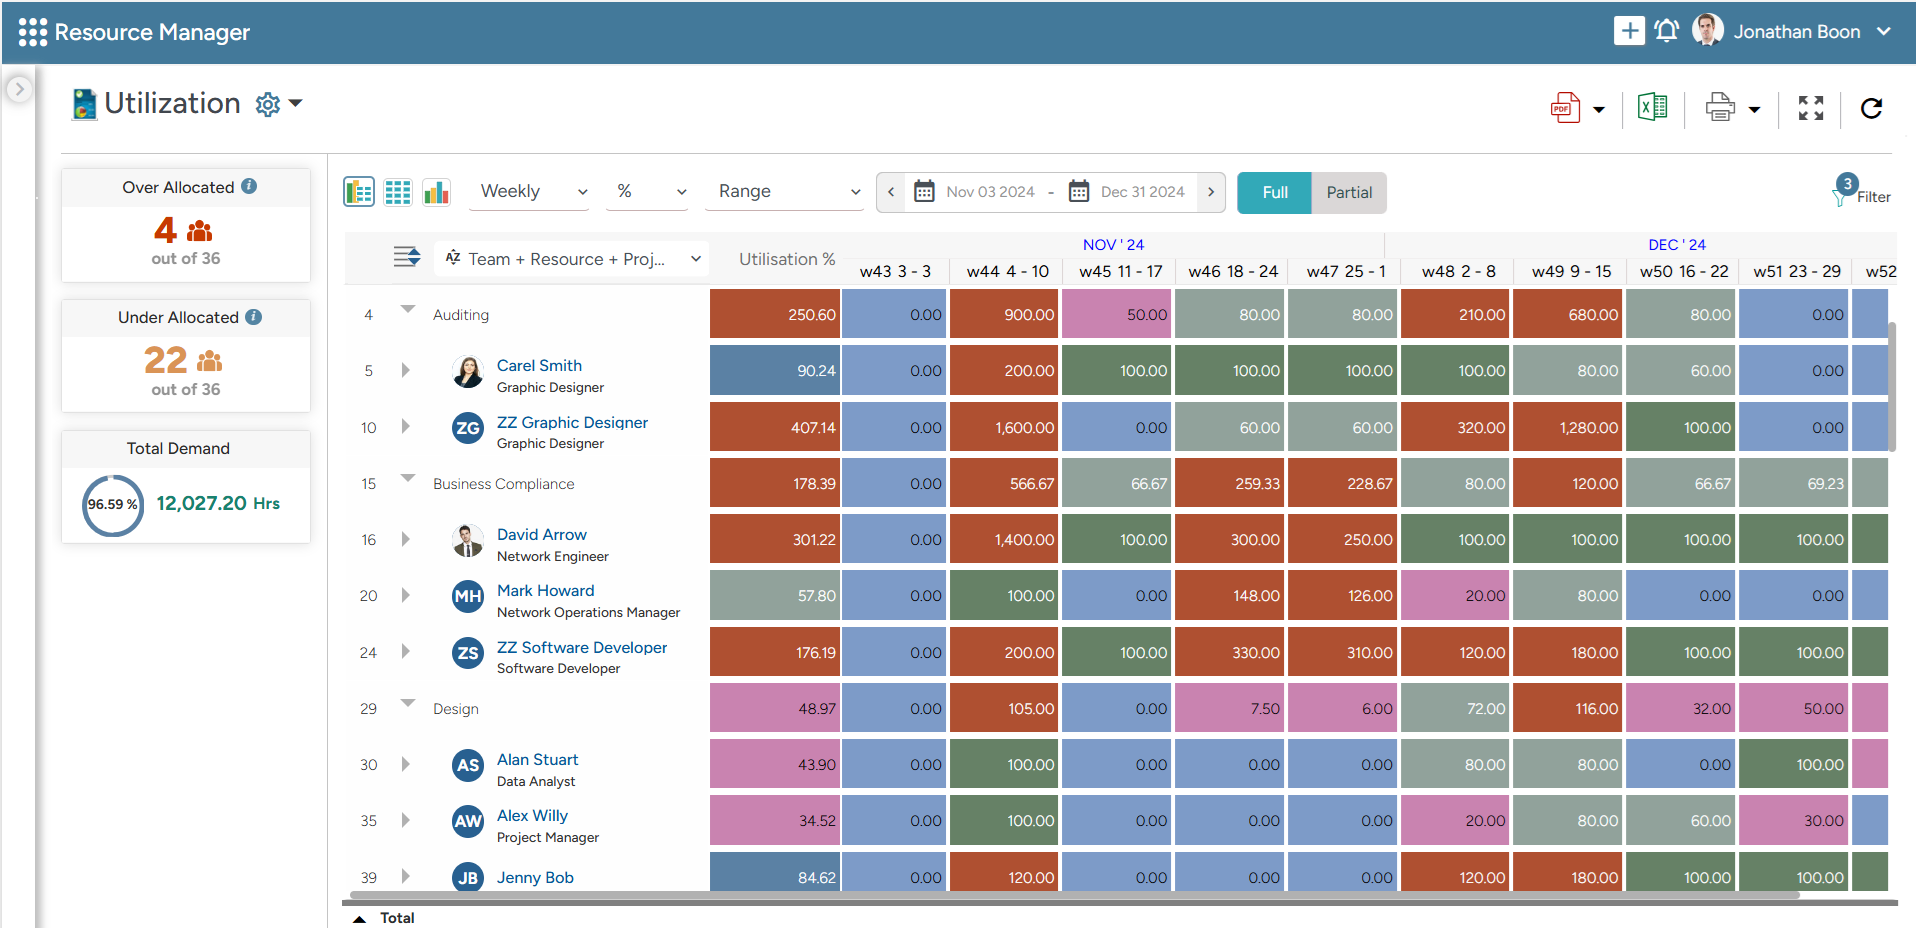Image resolution: width=1916 pixels, height=928 pixels.
Task: Open David Arrow's profile link
Action: pos(541,534)
